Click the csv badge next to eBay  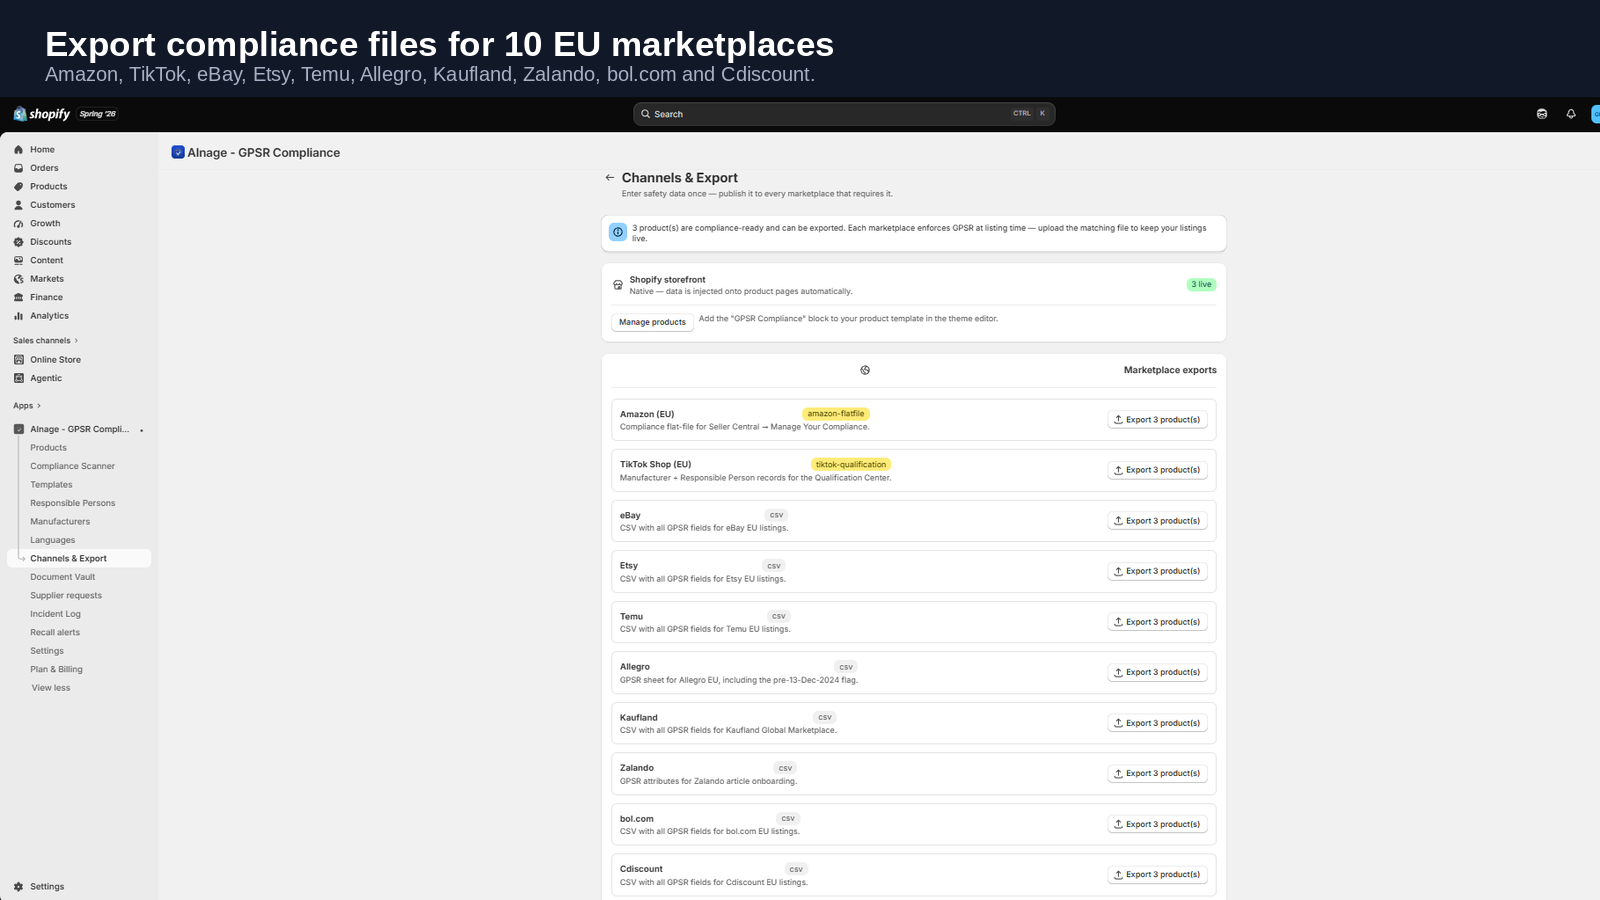pos(776,515)
